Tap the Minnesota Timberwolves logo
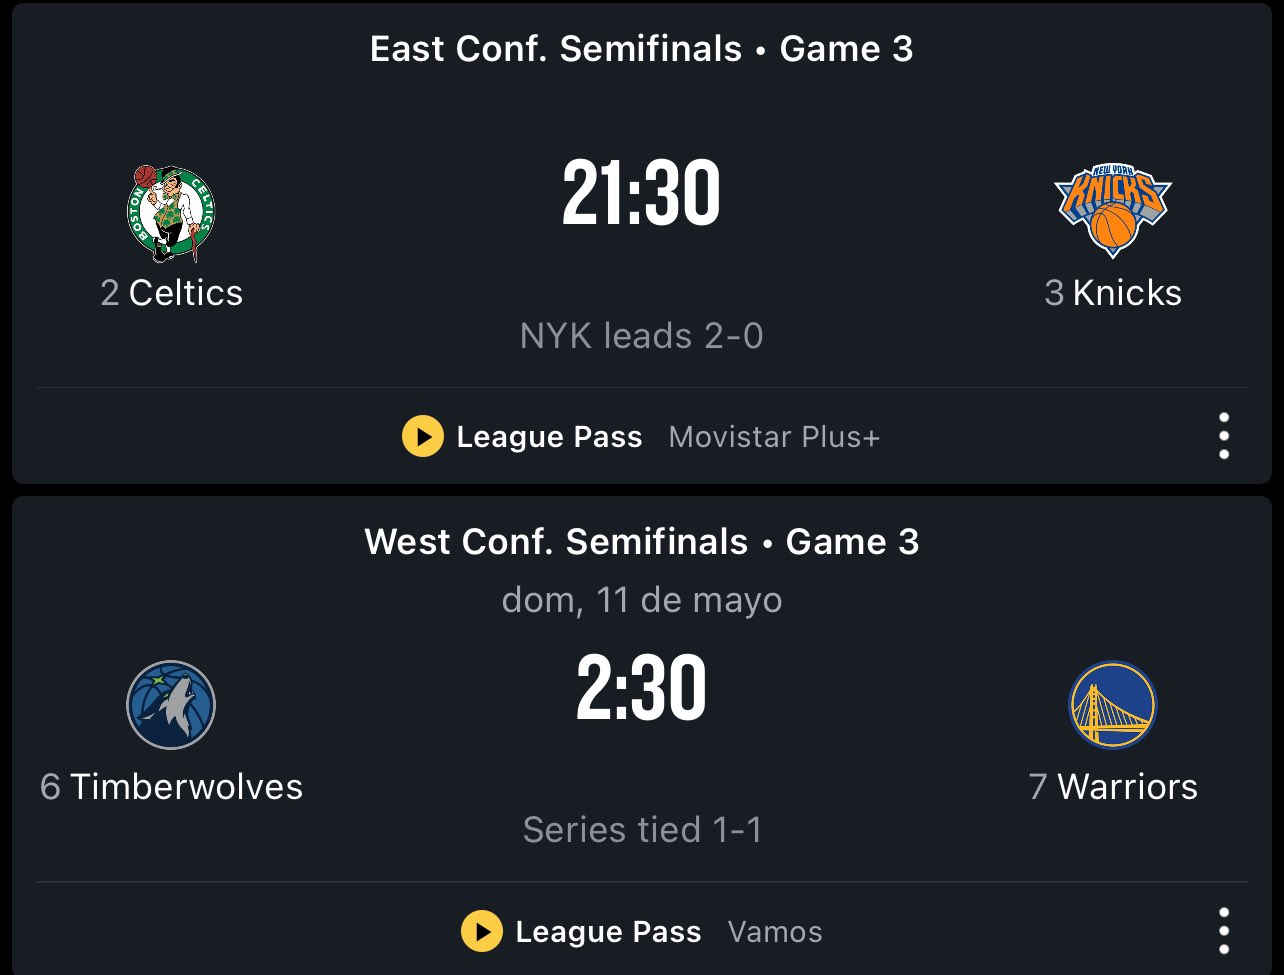Screen dimensions: 1284x975 171,705
